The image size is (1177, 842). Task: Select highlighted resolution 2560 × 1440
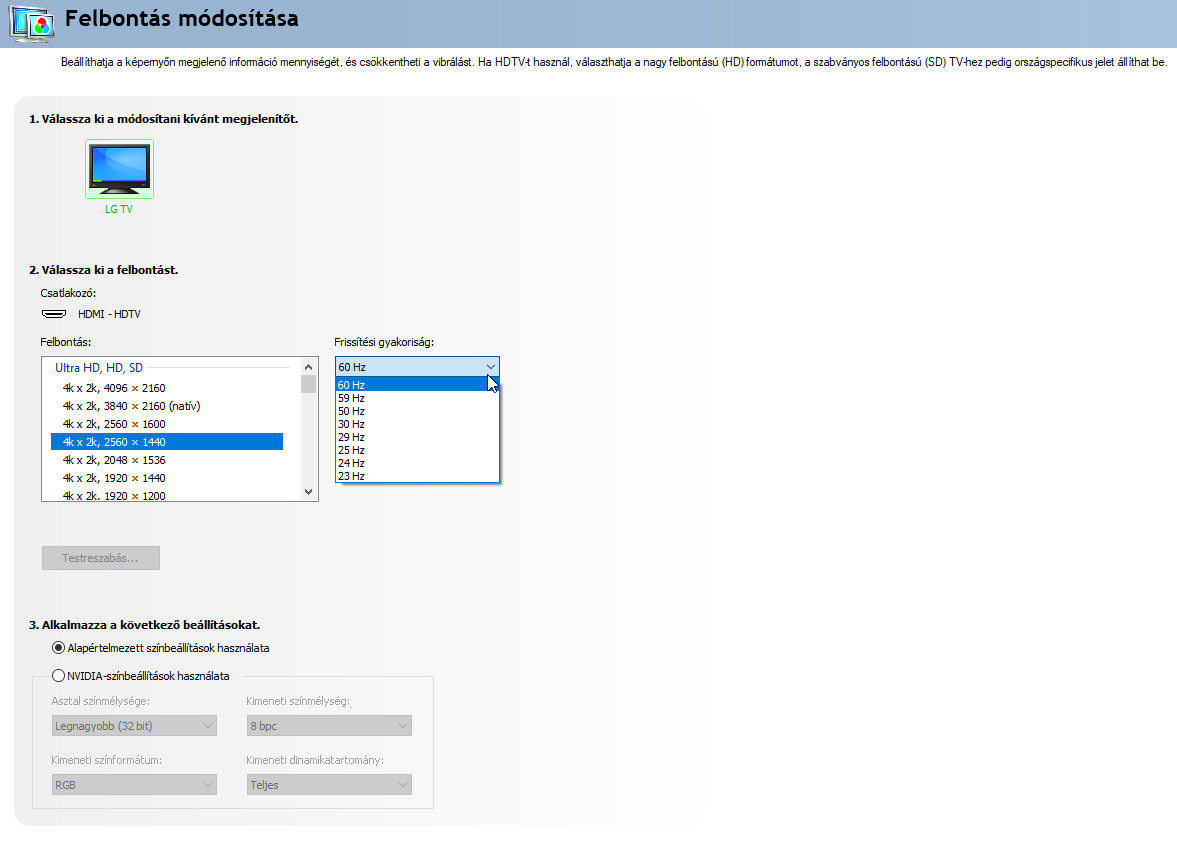pos(167,442)
